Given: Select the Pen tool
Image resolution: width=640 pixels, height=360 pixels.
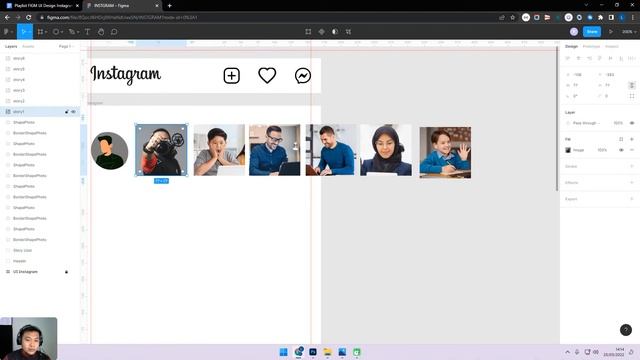Looking at the screenshot, I should (71, 31).
